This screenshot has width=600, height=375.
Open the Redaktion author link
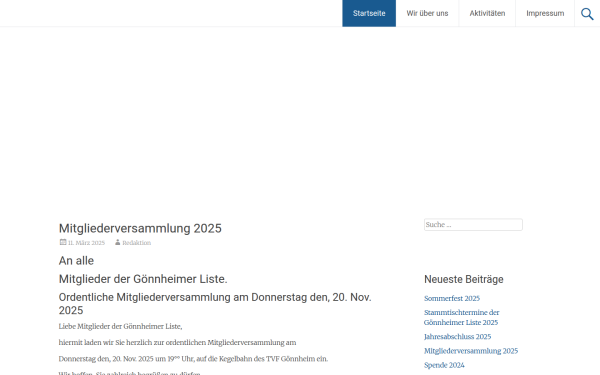pos(137,243)
